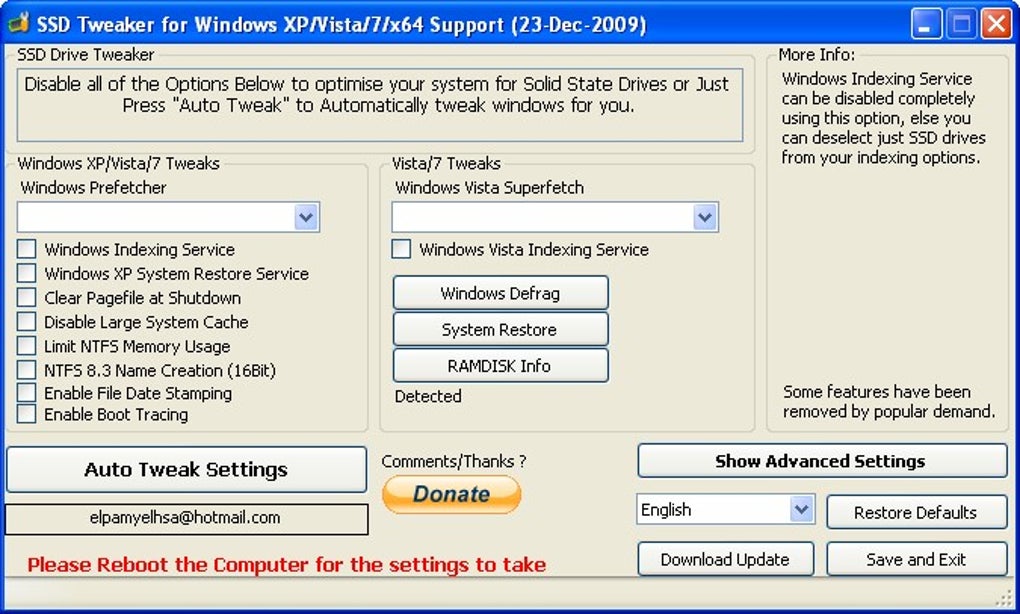
Task: Click the 'Windows Vista Superfetch' label
Action: pos(489,187)
